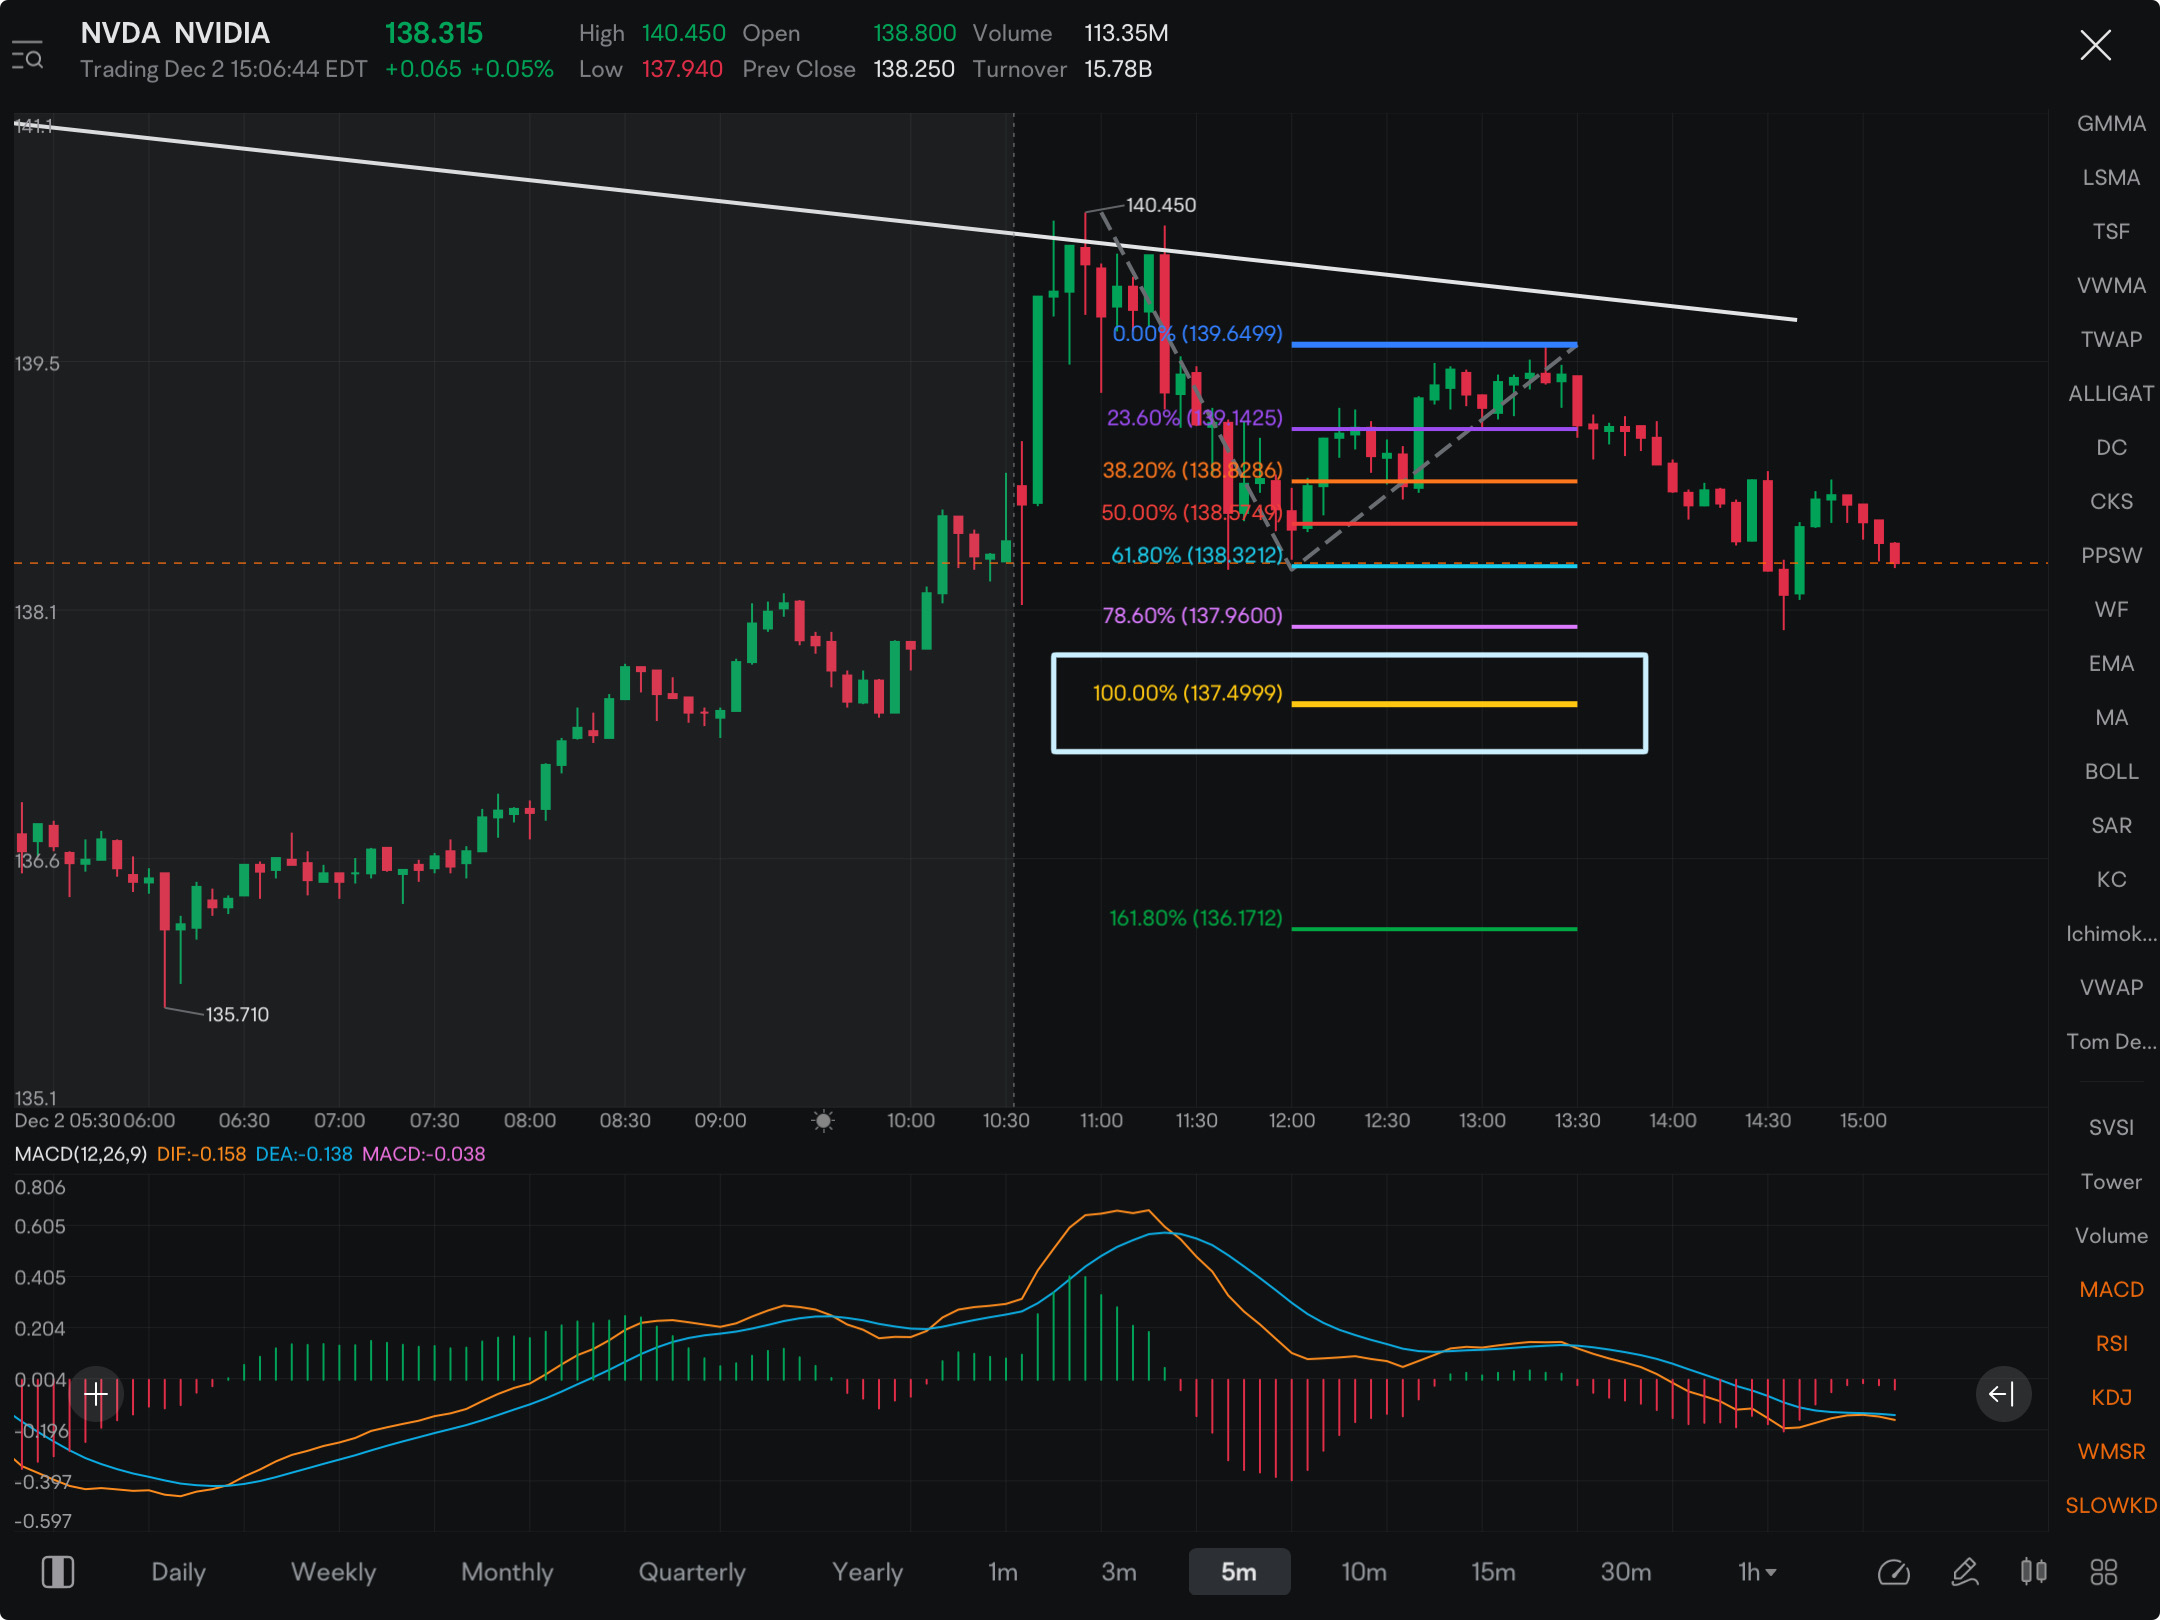Image resolution: width=2160 pixels, height=1620 pixels.
Task: Open candlestick chart style settings
Action: click(2034, 1572)
